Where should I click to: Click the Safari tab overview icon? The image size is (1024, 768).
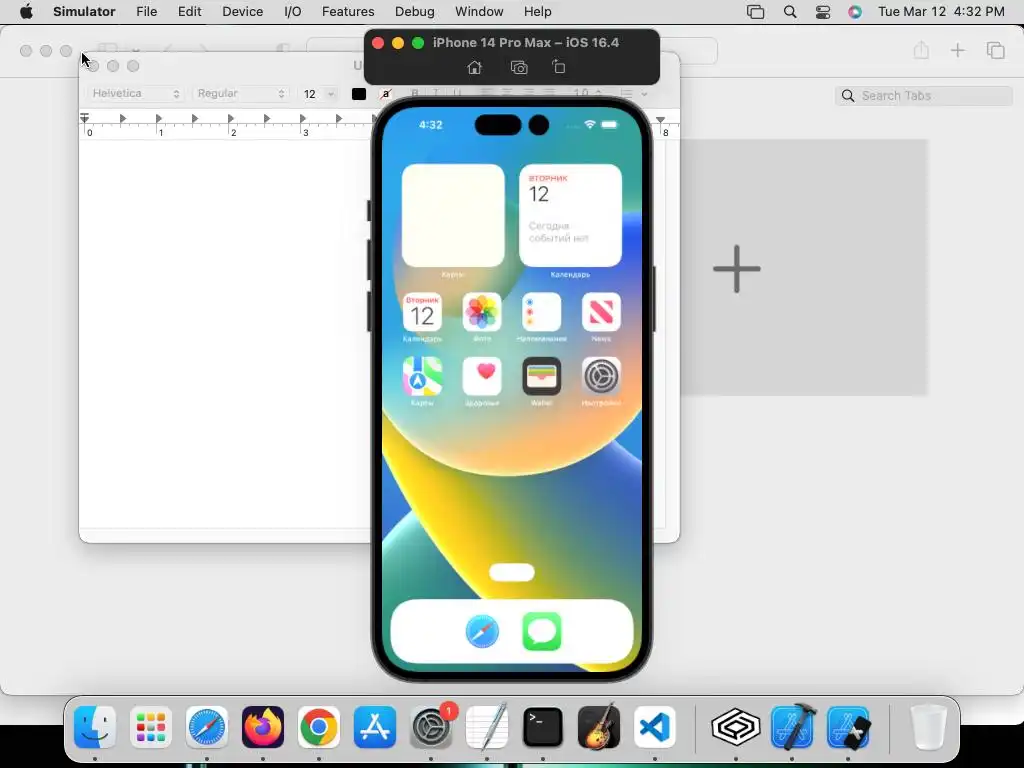pyautogui.click(x=995, y=50)
